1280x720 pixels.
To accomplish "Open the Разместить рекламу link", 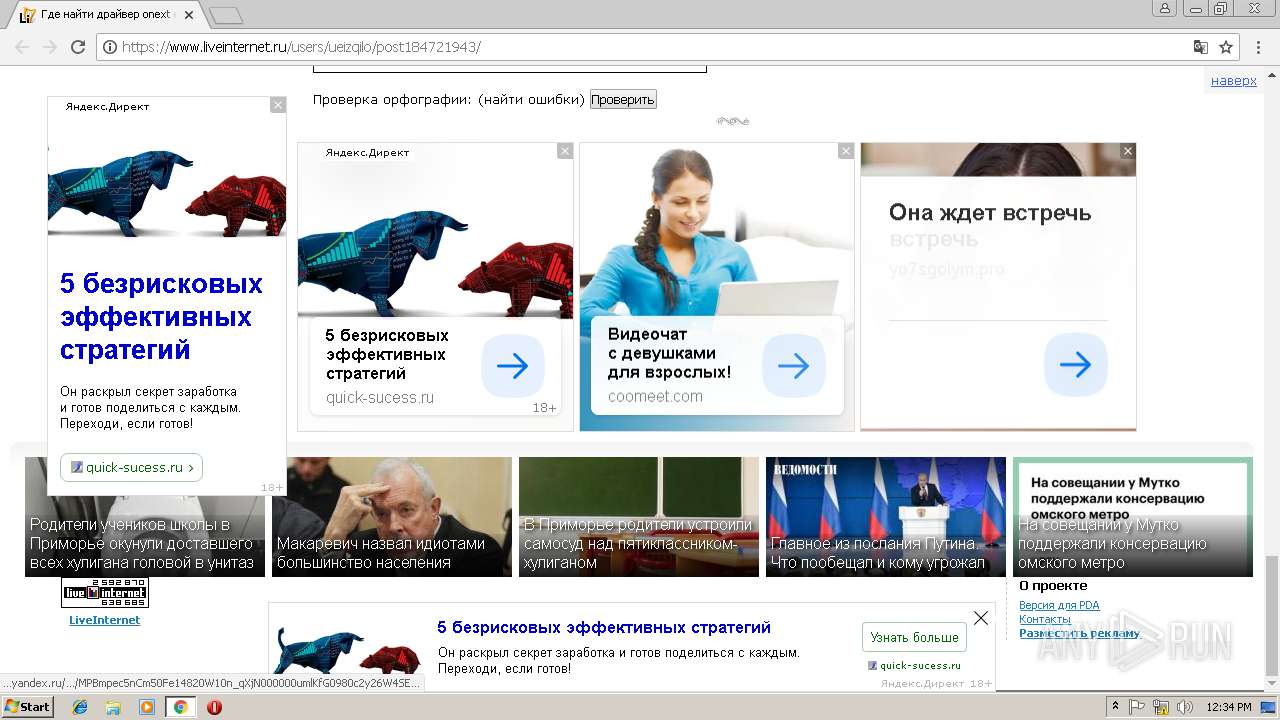I will pos(1079,633).
